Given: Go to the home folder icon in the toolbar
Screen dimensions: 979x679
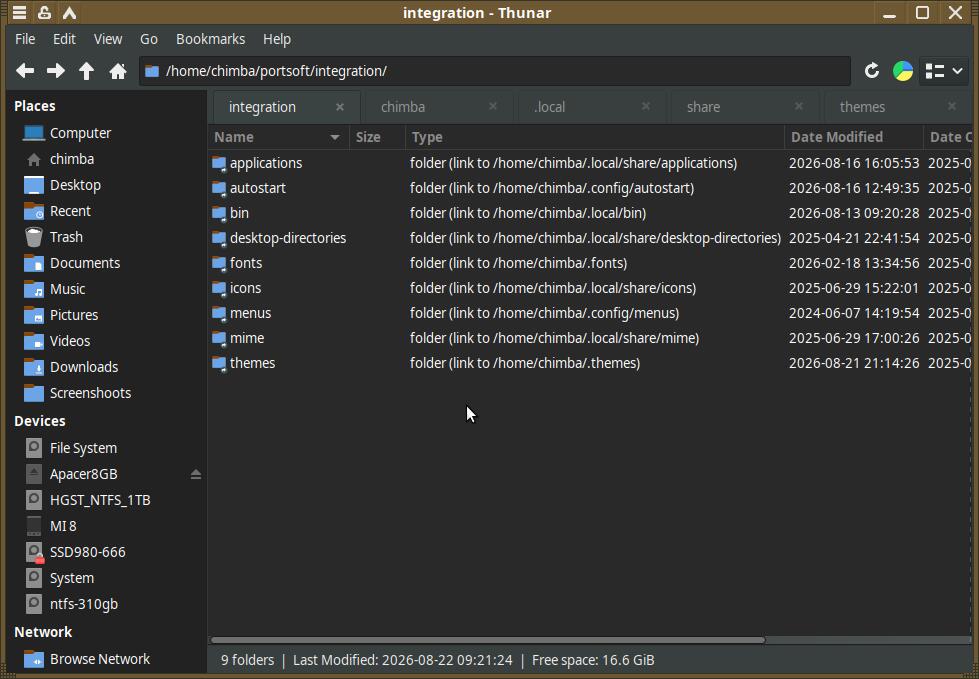Looking at the screenshot, I should pos(117,71).
